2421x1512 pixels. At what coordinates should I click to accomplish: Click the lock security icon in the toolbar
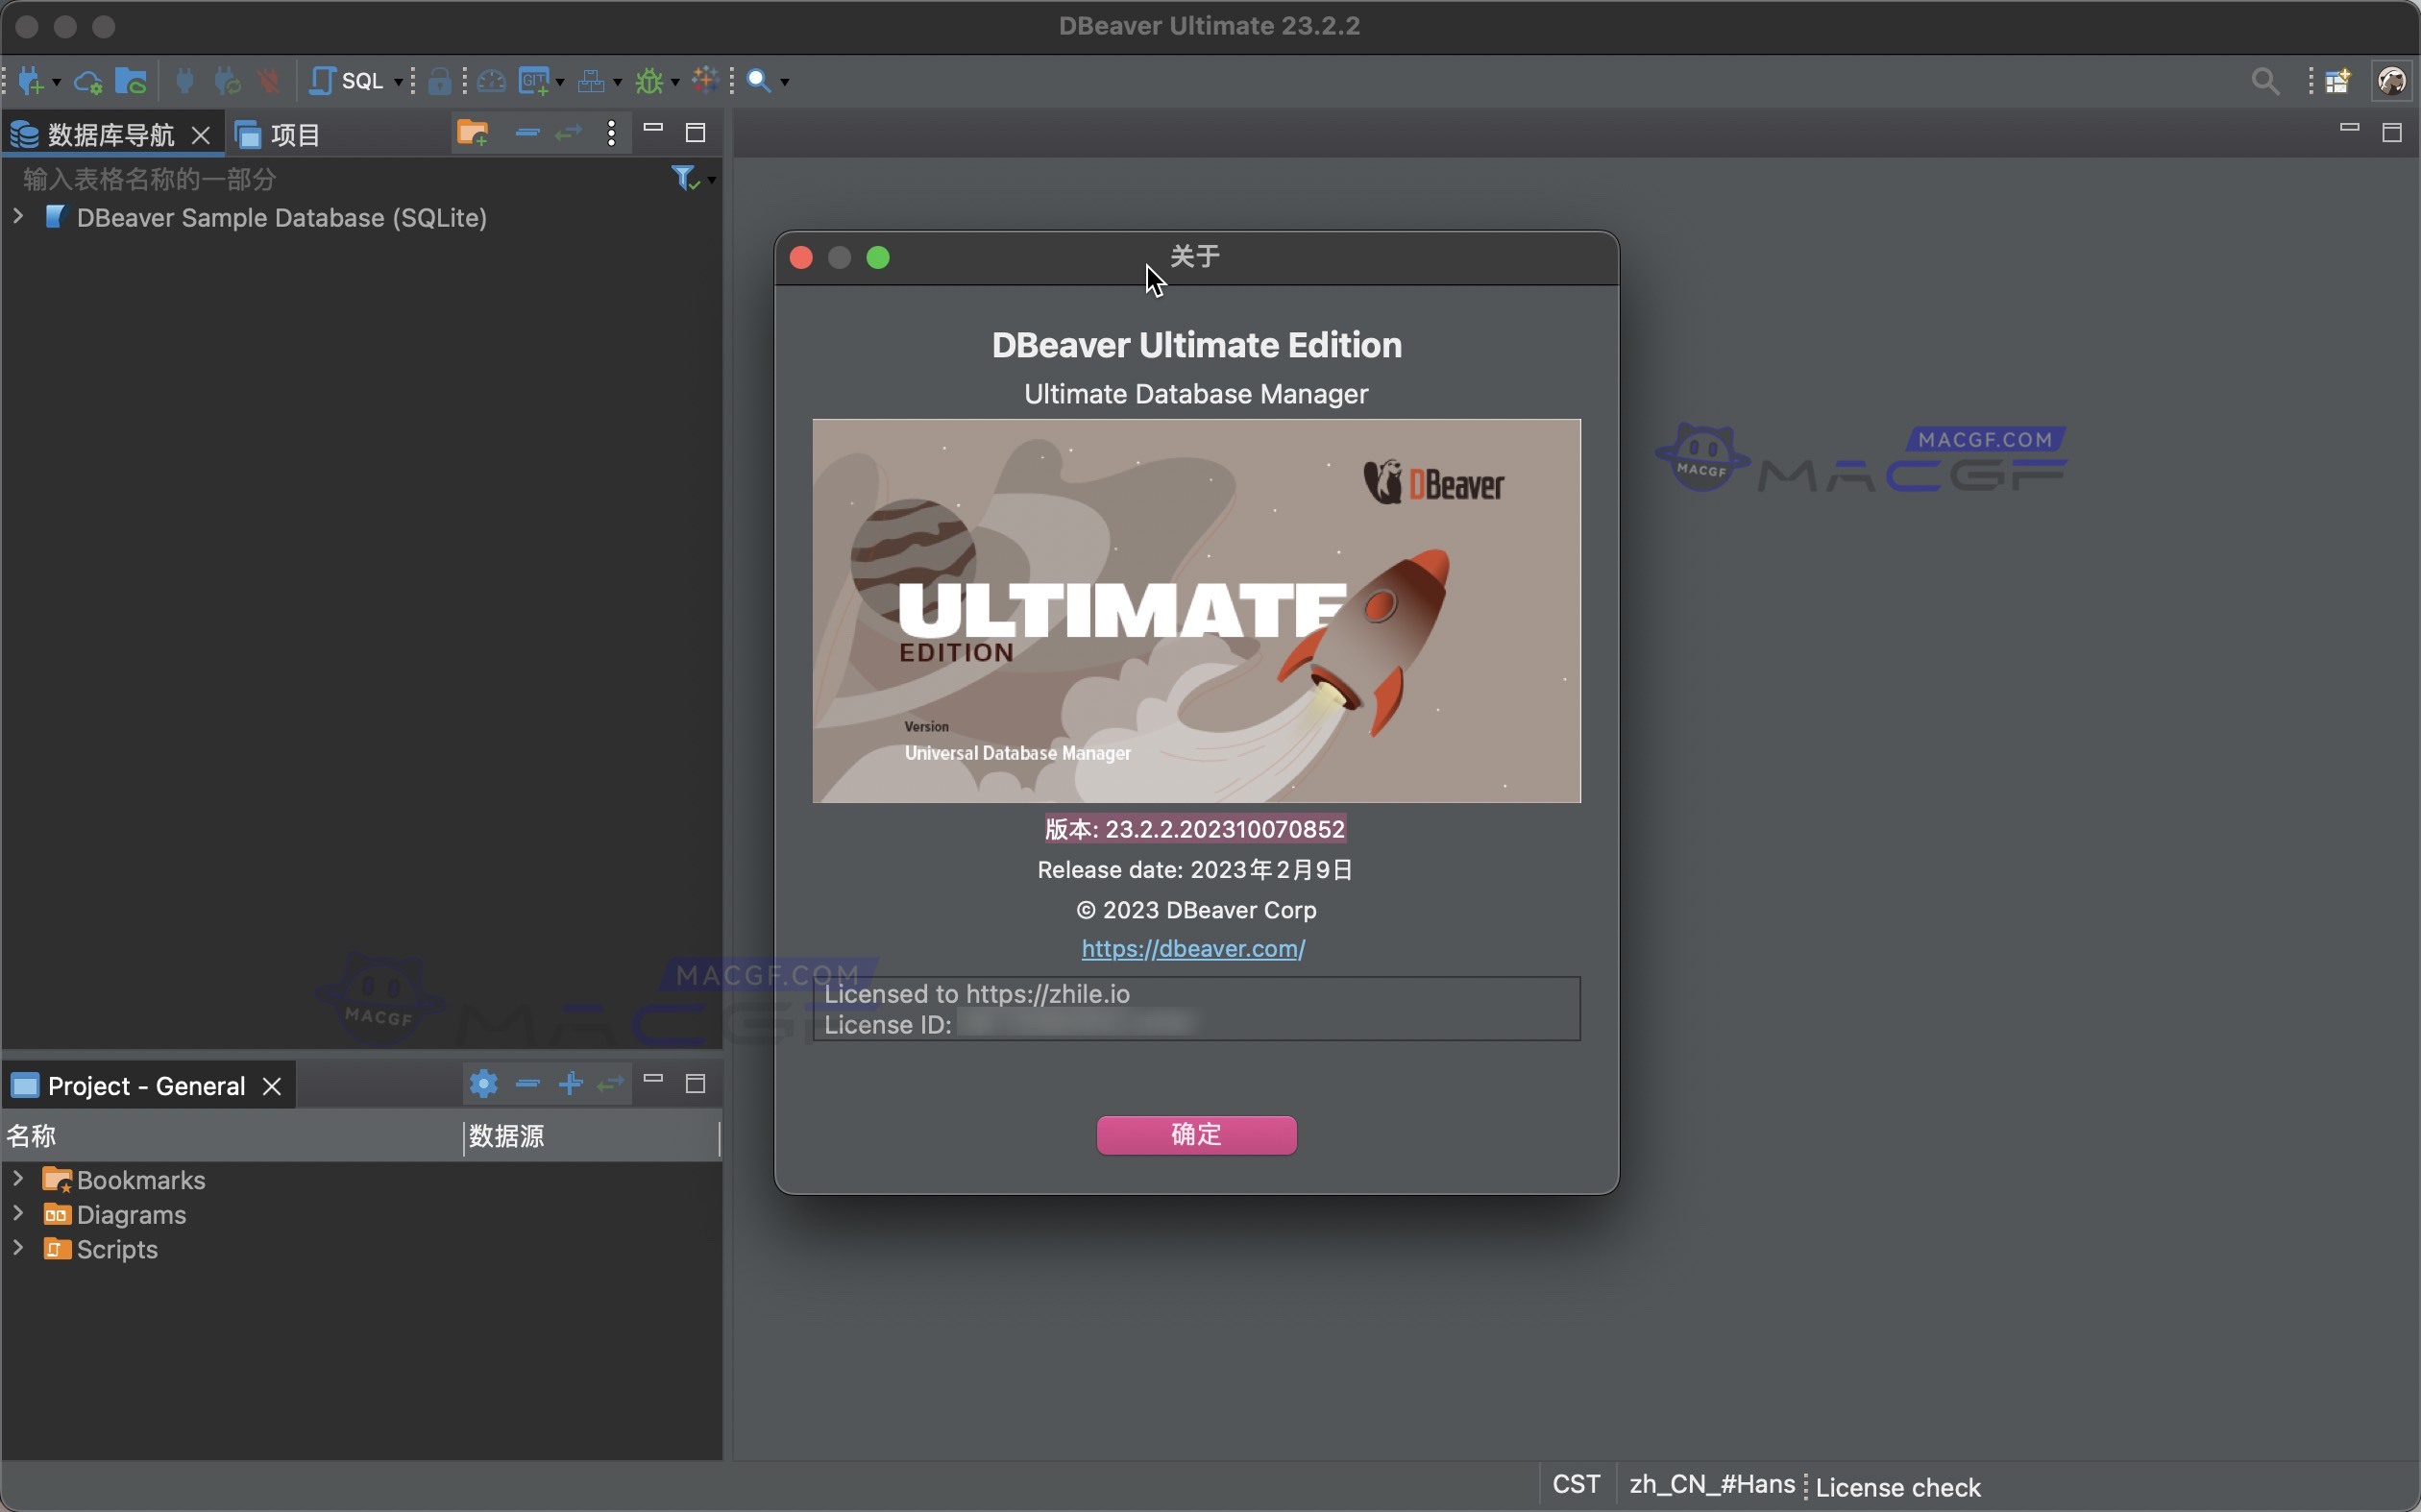point(442,82)
